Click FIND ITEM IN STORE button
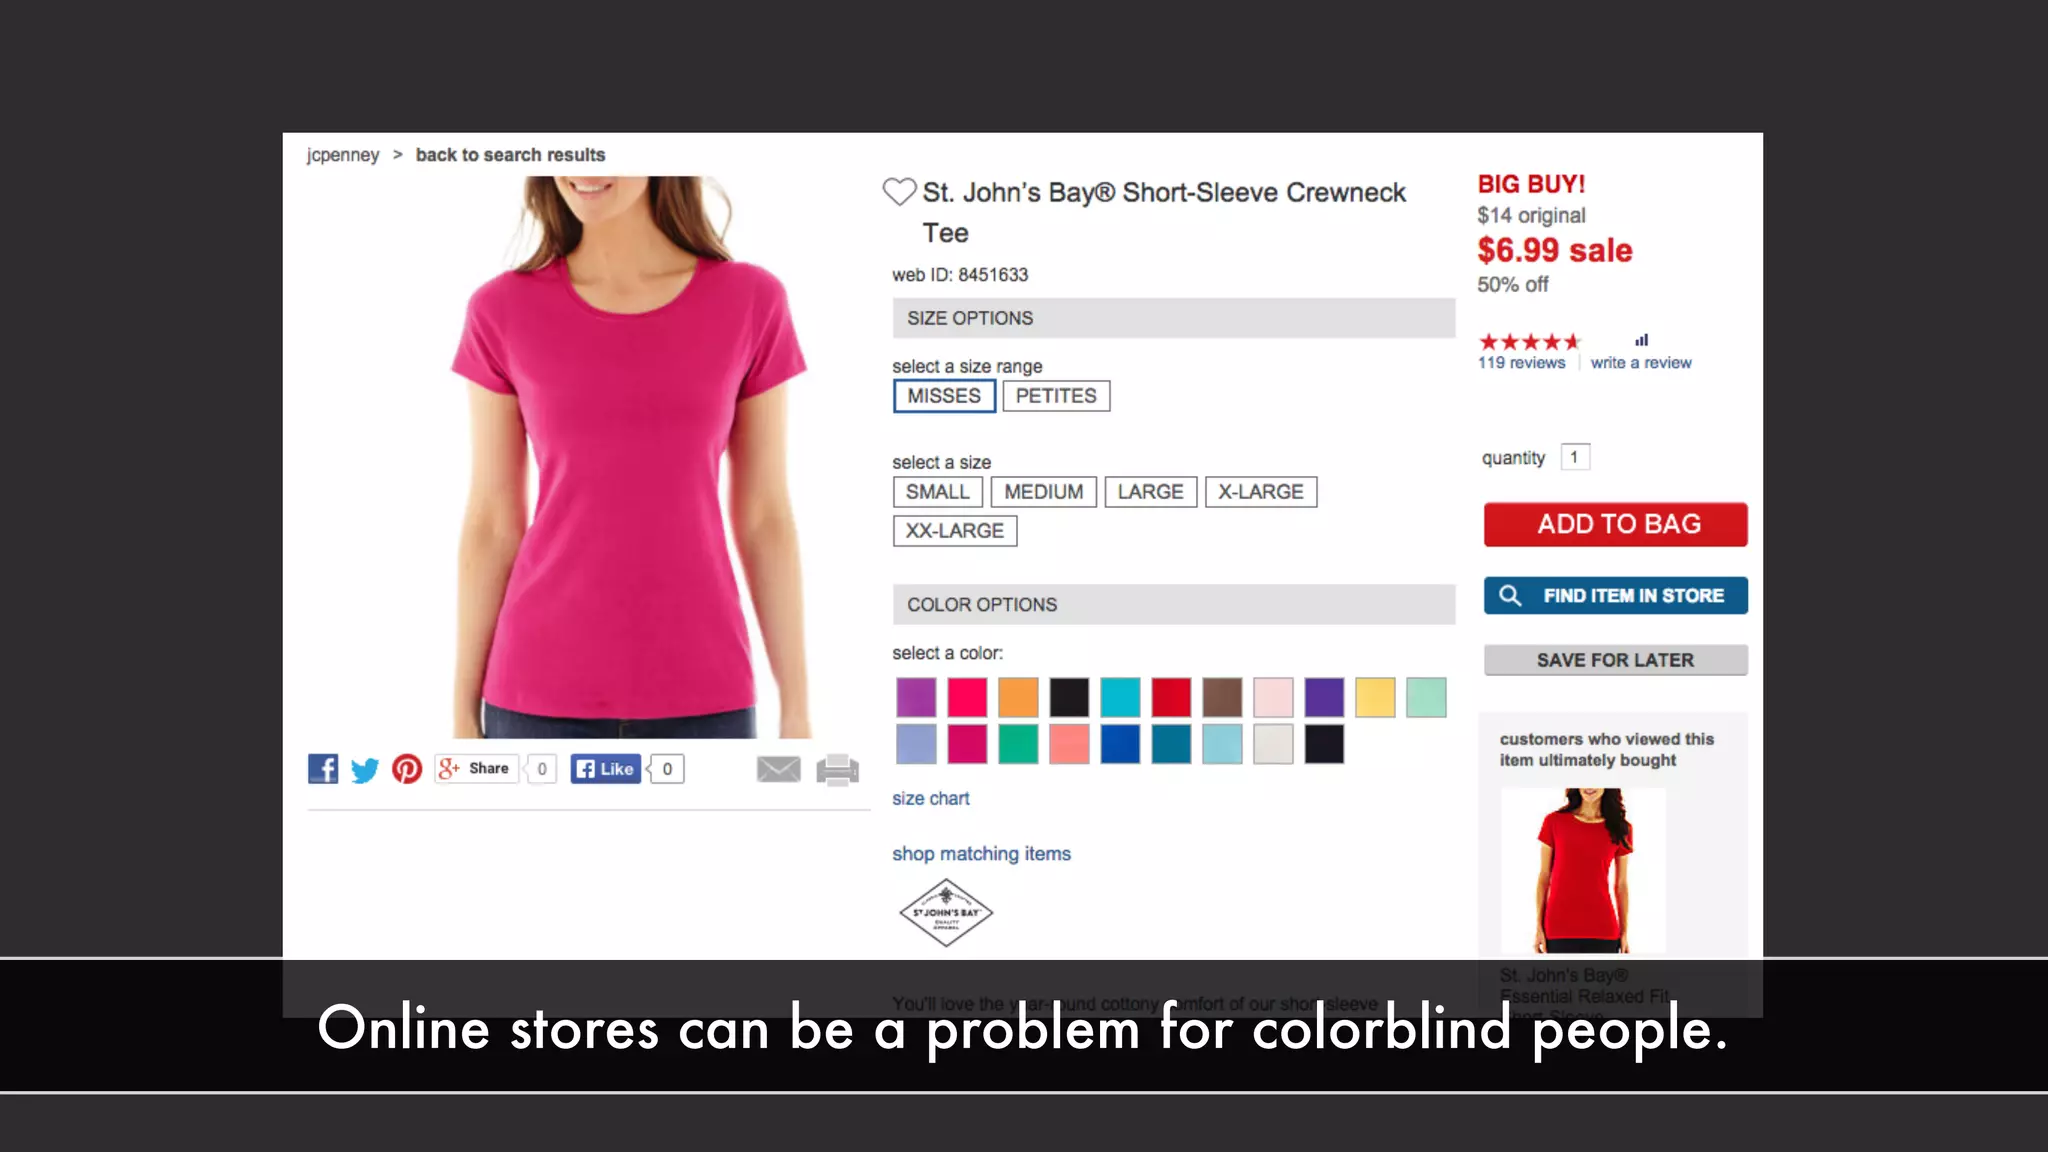 coord(1616,596)
